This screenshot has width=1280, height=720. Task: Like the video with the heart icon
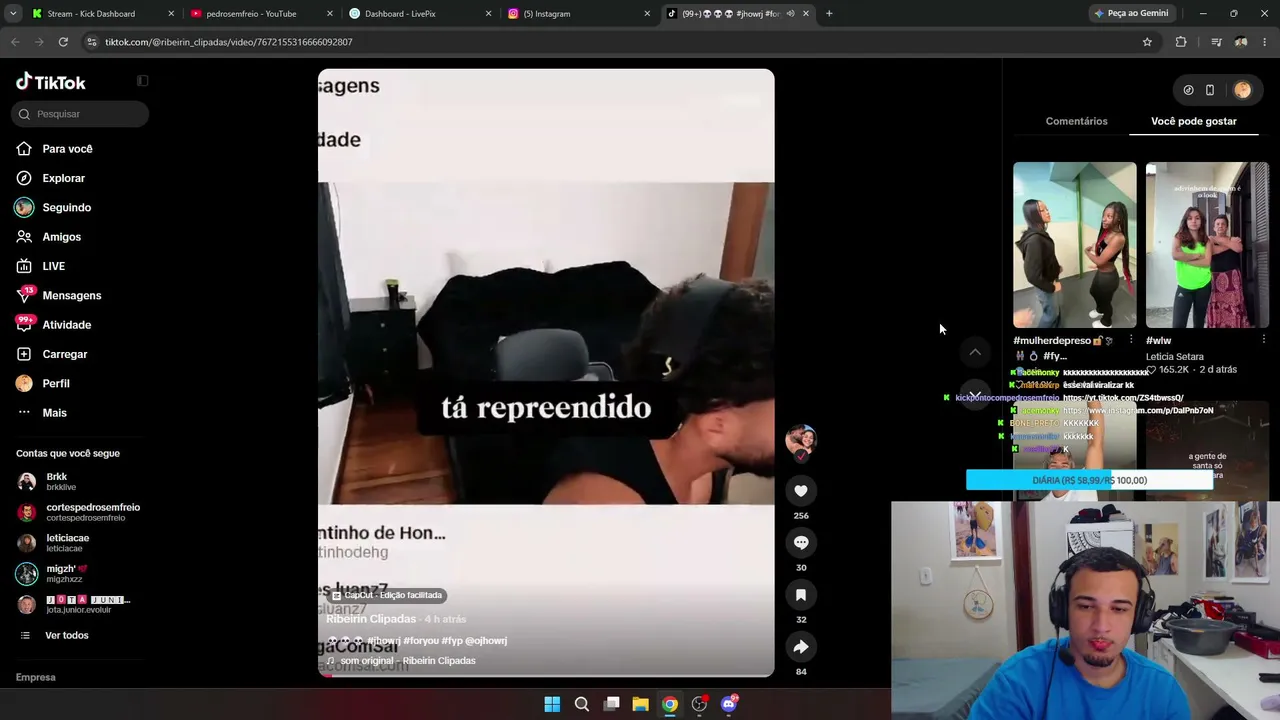pyautogui.click(x=801, y=490)
